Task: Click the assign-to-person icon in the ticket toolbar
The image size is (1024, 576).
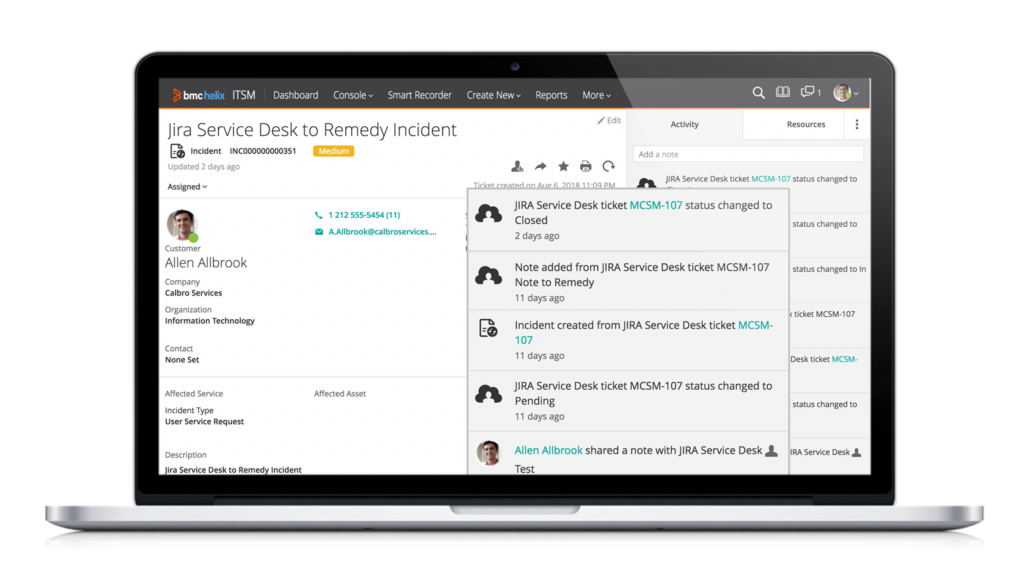Action: click(517, 167)
